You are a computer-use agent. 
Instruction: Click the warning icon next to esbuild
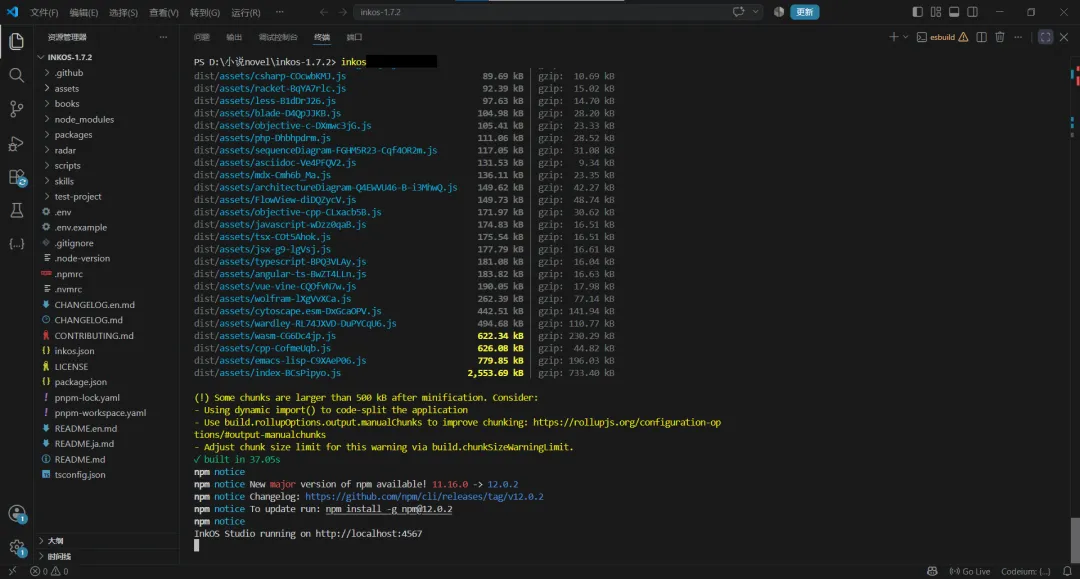[964, 37]
